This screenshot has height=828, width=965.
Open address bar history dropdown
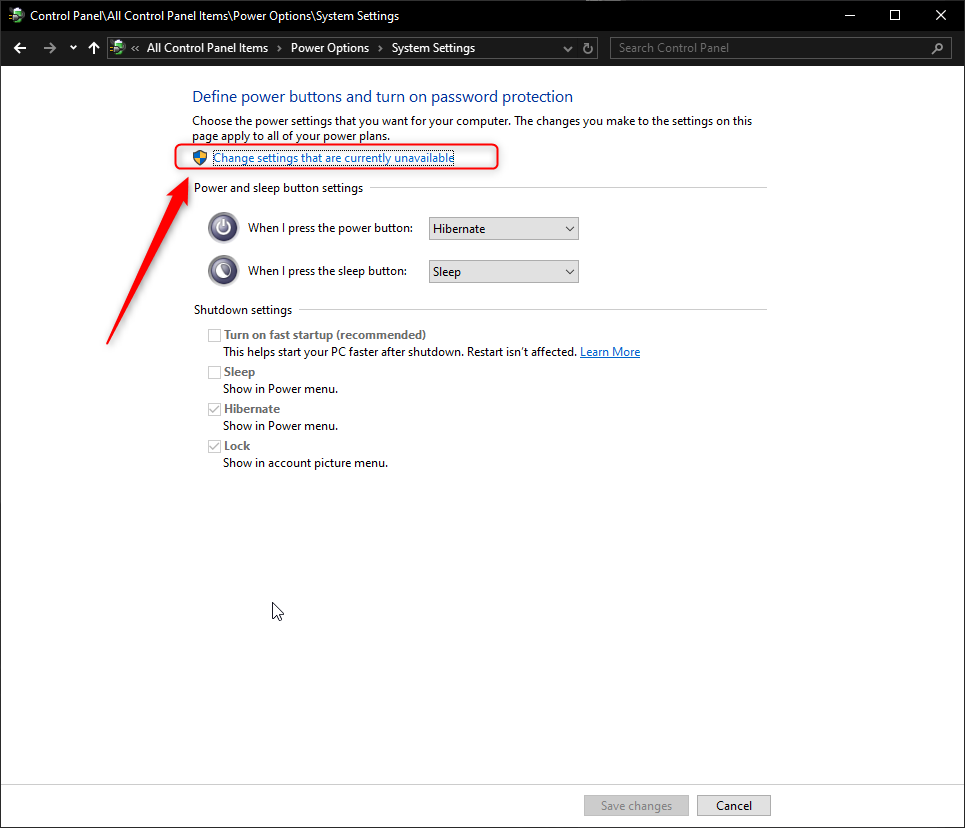[567, 48]
